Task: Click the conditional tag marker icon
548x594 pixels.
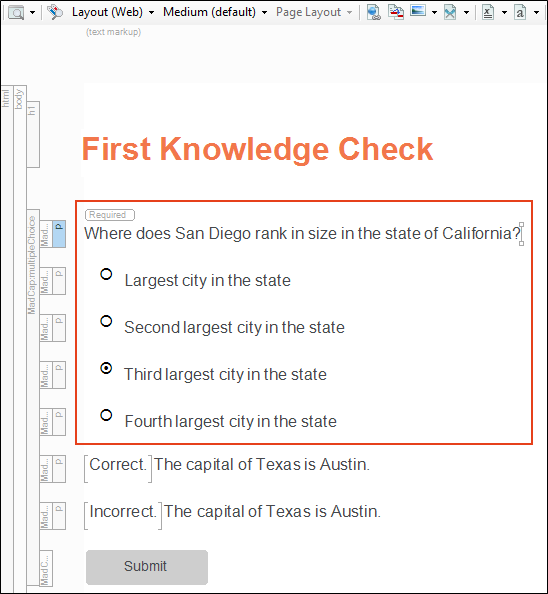Action: pos(55,12)
